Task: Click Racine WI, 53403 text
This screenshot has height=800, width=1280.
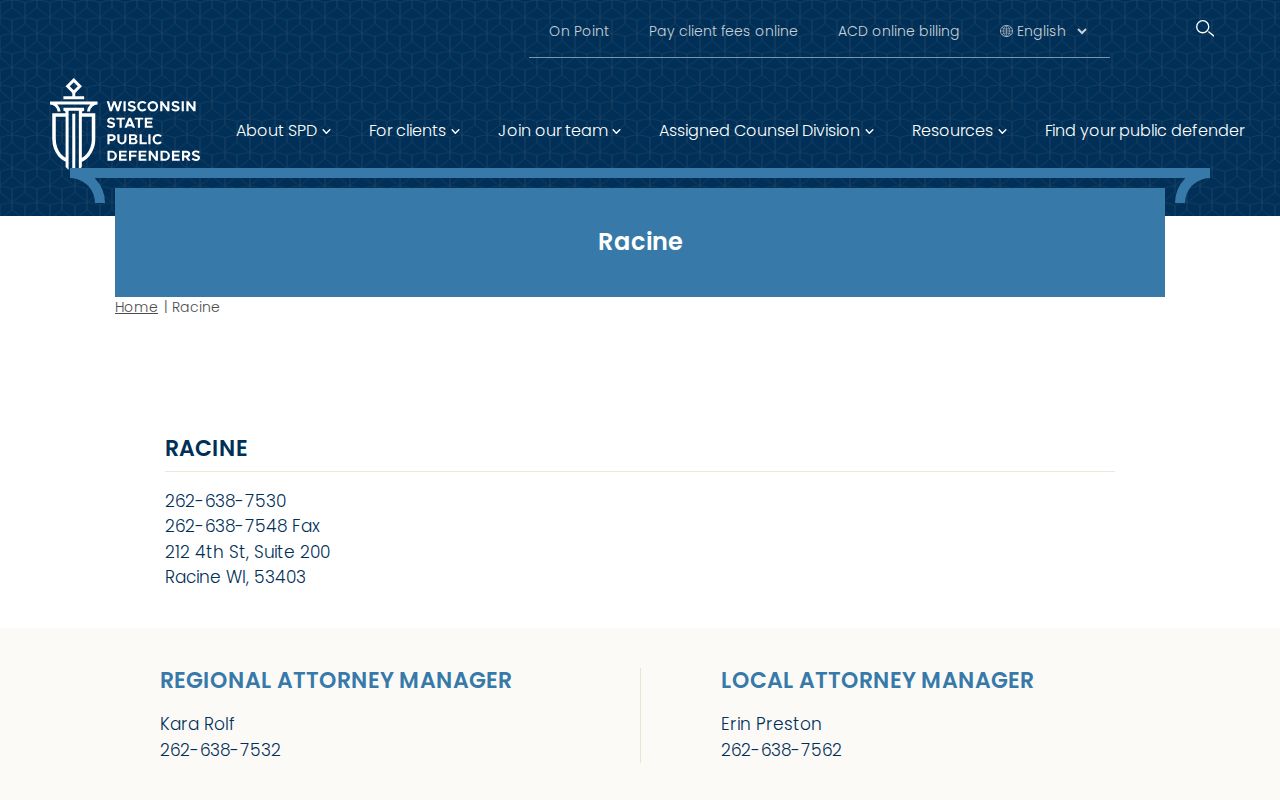Action: (235, 577)
